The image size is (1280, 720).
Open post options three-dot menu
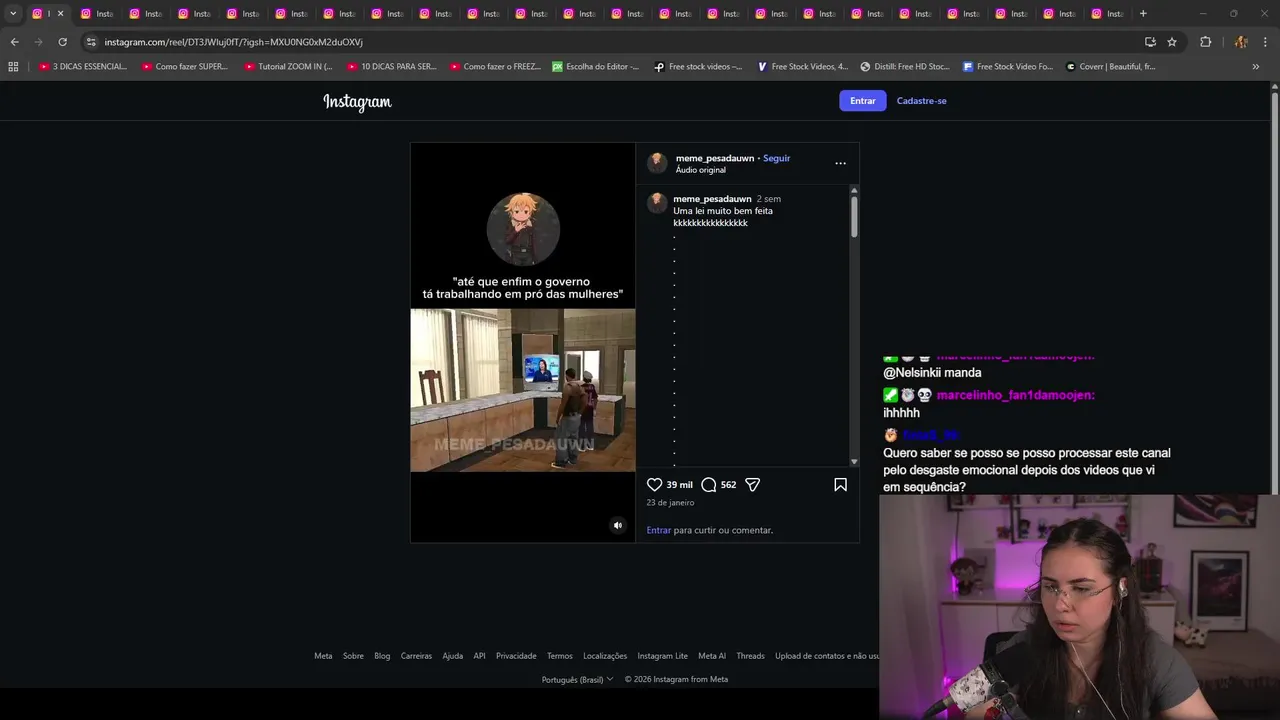click(x=840, y=163)
